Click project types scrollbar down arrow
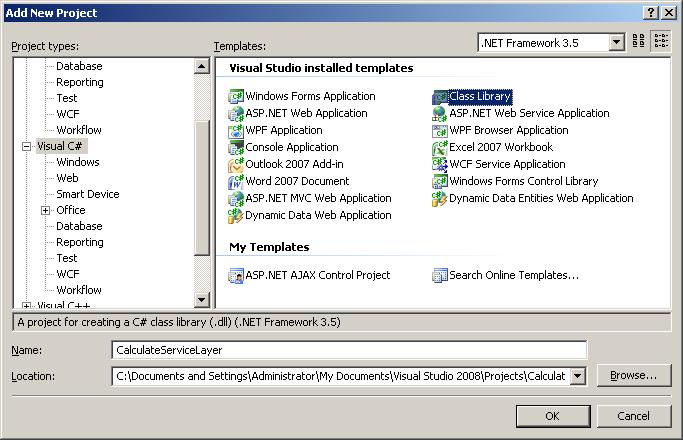The image size is (683, 440). [202, 299]
